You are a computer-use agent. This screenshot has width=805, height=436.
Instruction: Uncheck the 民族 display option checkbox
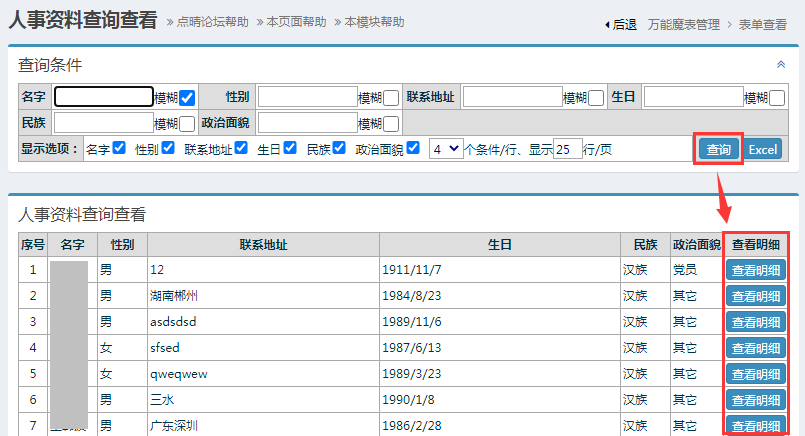point(339,148)
